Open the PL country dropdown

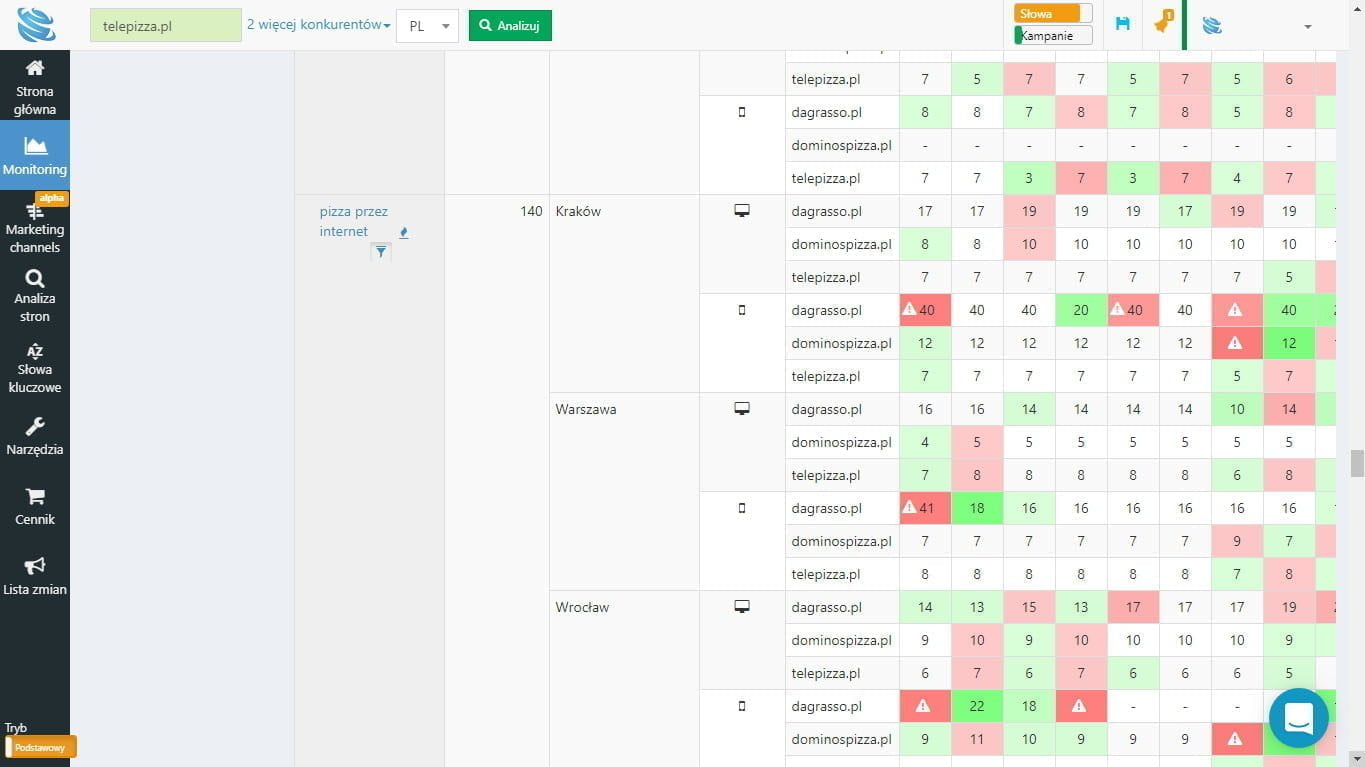tap(427, 26)
